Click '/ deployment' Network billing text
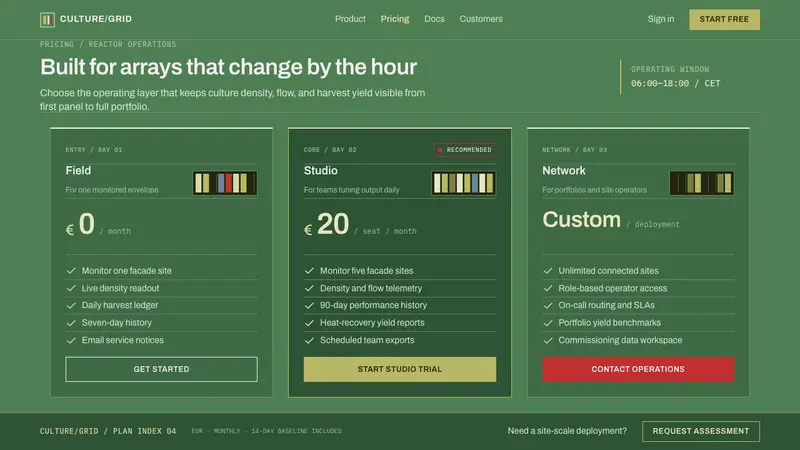Screen dimensions: 800x450 point(653,224)
